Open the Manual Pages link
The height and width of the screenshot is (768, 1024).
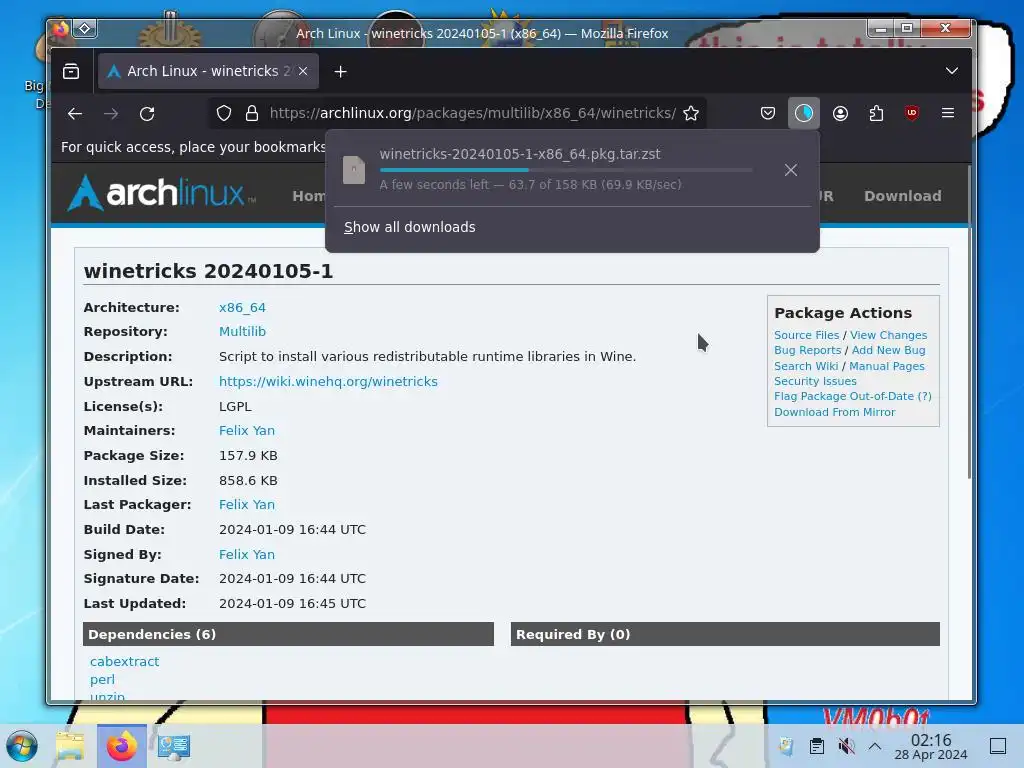pos(886,366)
